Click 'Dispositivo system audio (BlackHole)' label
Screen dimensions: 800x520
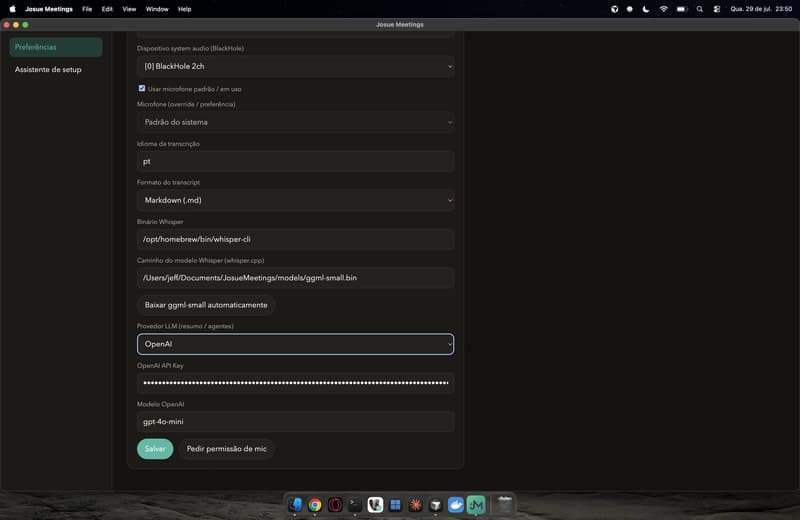[190, 48]
